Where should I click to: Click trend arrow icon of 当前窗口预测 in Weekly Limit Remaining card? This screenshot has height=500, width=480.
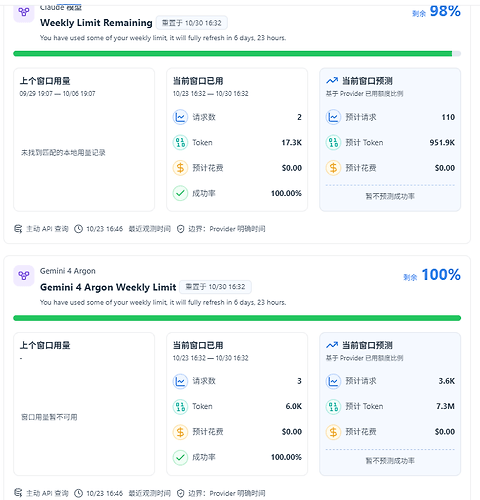(x=332, y=81)
